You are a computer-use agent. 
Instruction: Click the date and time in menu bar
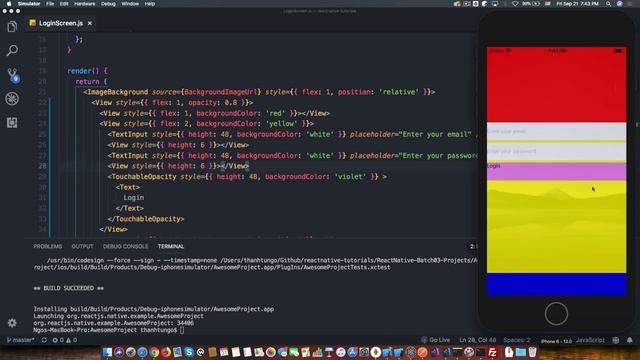point(578,4)
